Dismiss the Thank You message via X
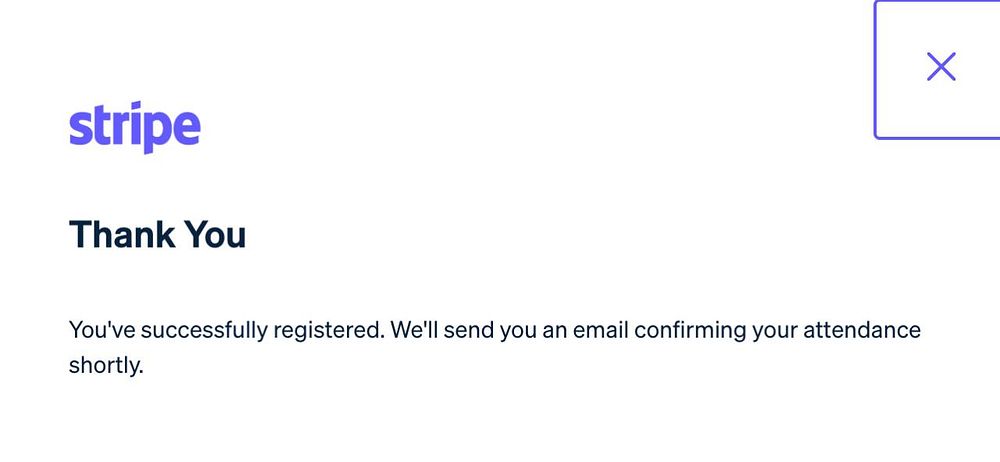 click(941, 67)
